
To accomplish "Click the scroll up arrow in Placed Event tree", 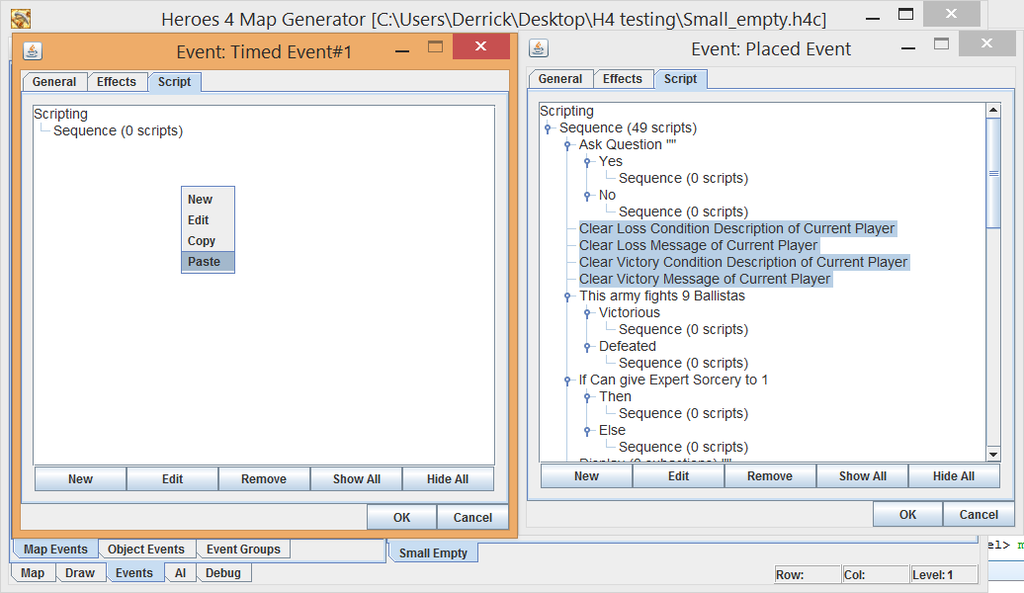I will tap(993, 110).
